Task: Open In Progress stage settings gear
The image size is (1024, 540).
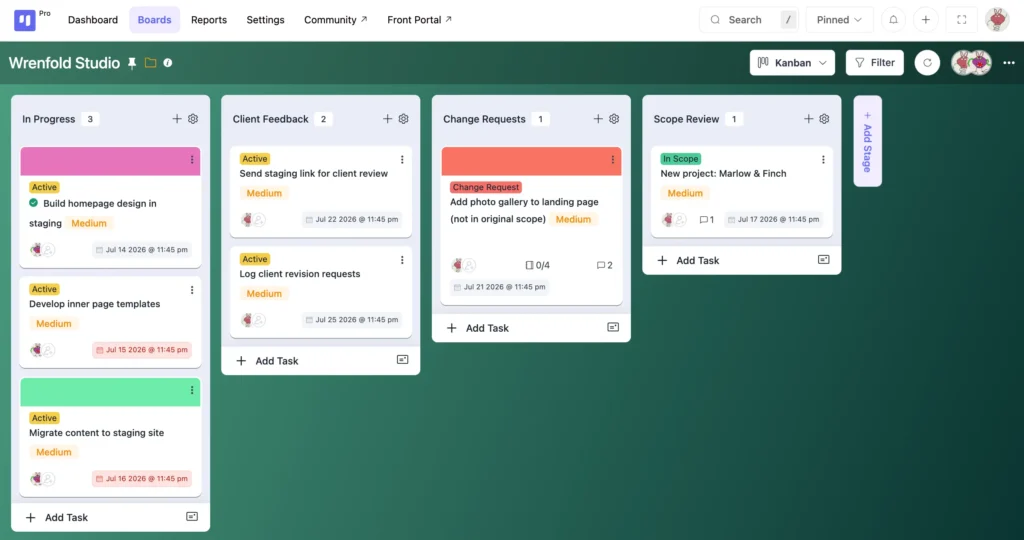Action: pos(193,119)
